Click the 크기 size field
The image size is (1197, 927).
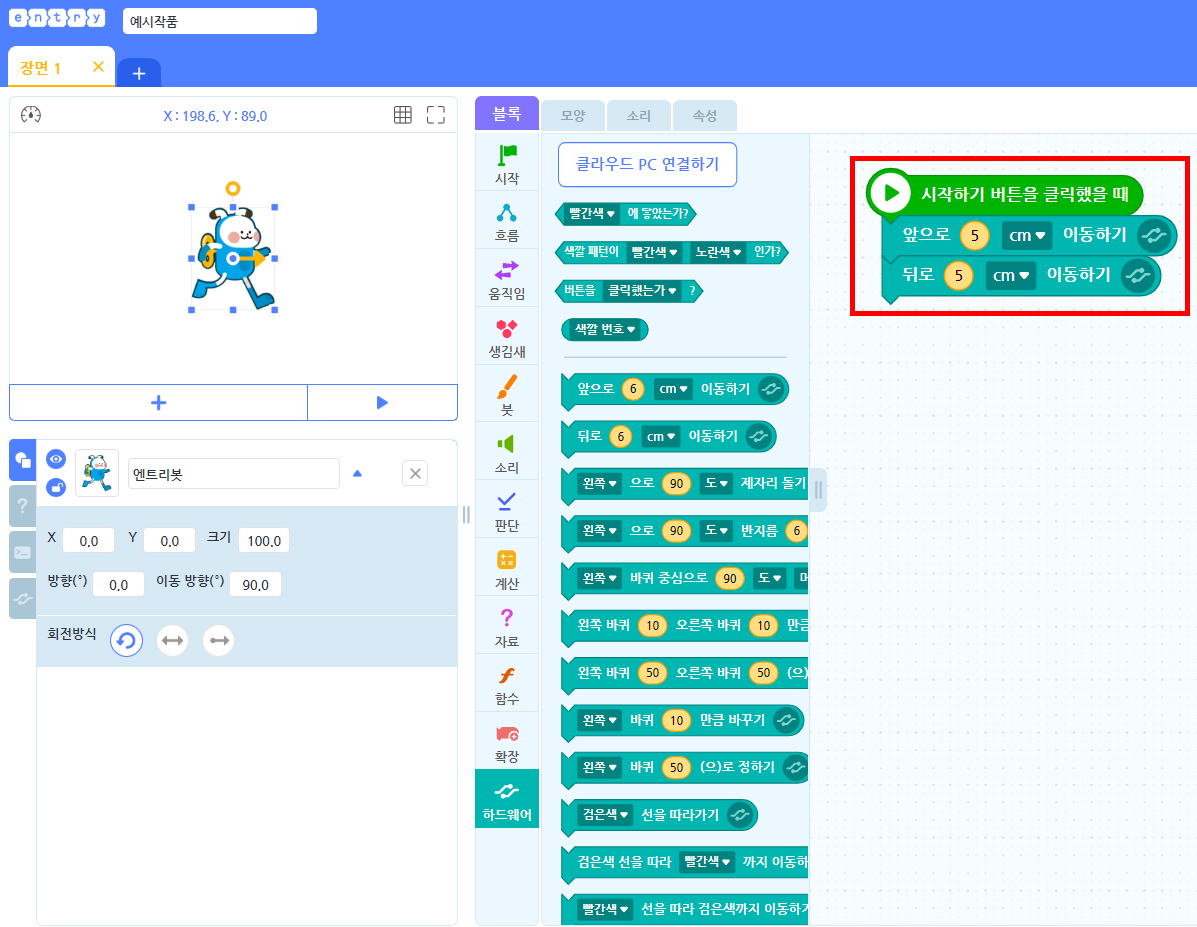264,541
